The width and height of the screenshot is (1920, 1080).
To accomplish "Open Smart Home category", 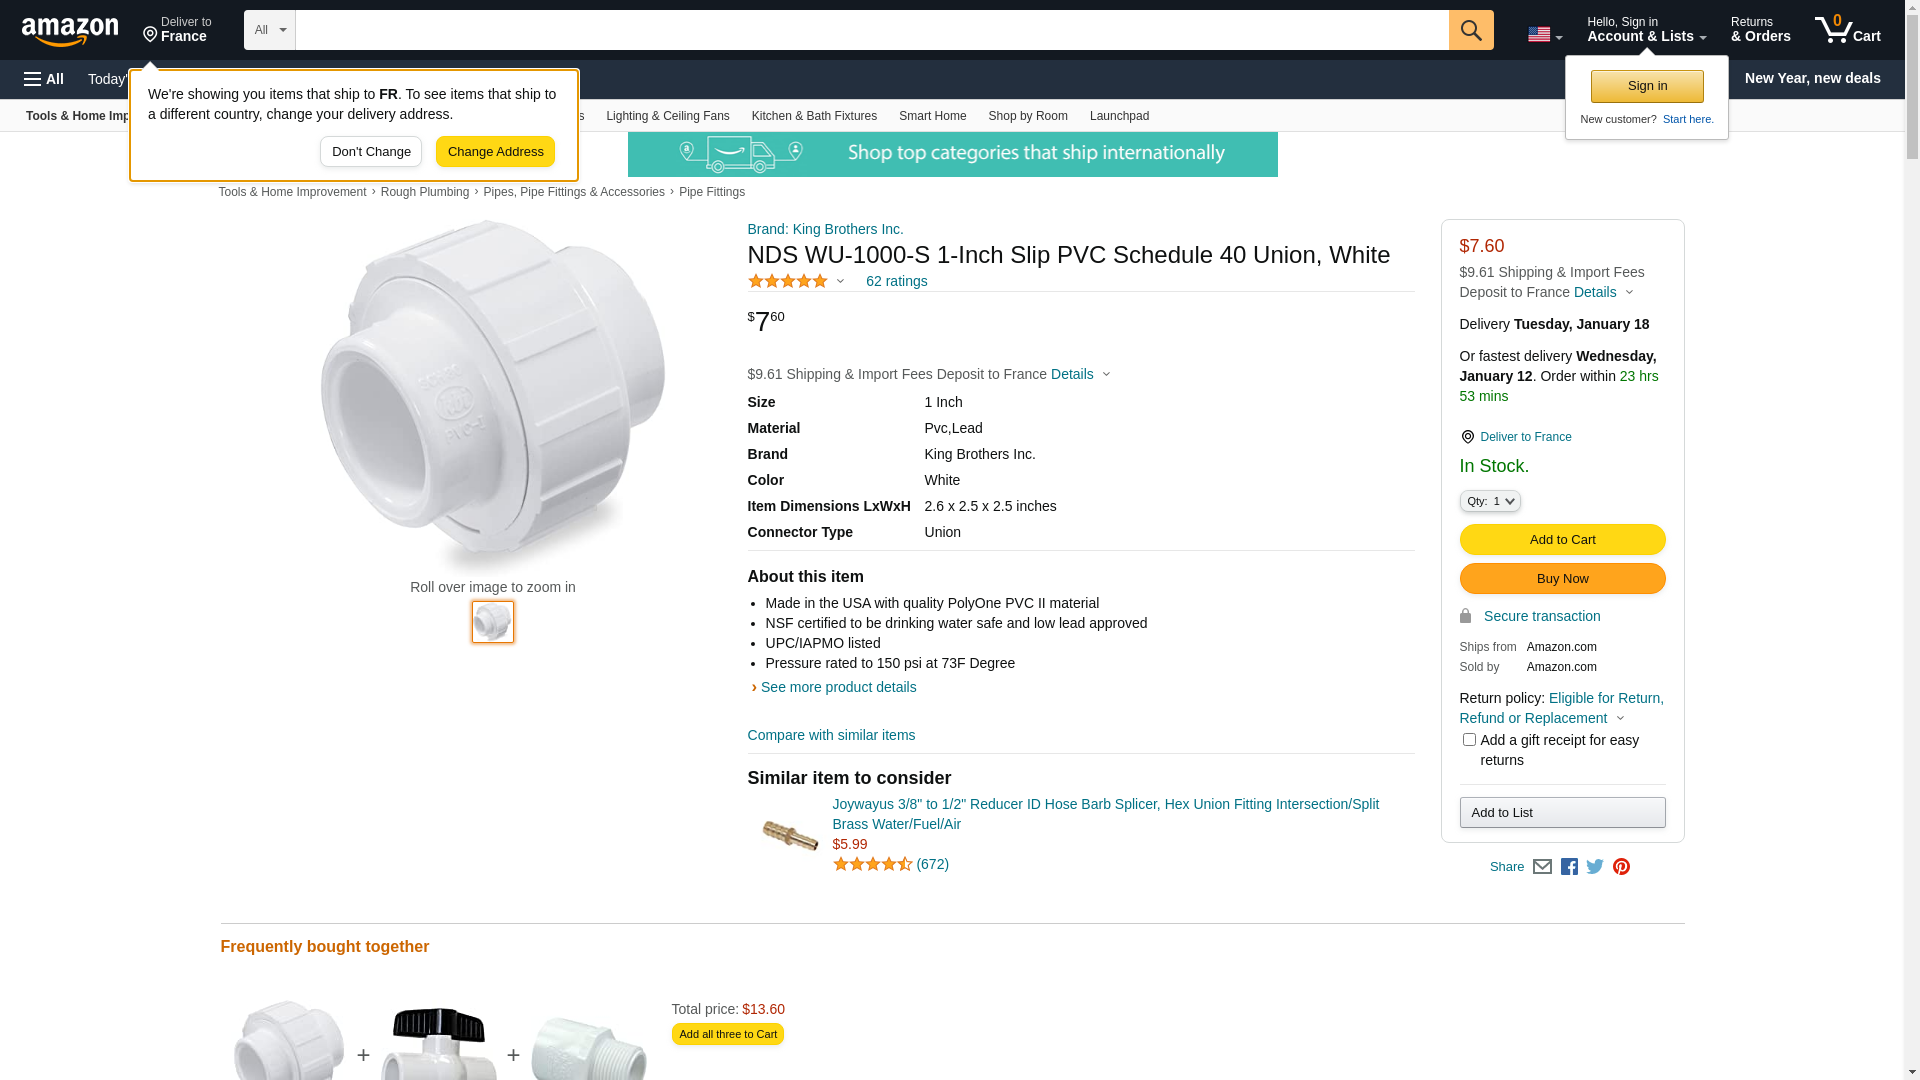I will point(932,116).
